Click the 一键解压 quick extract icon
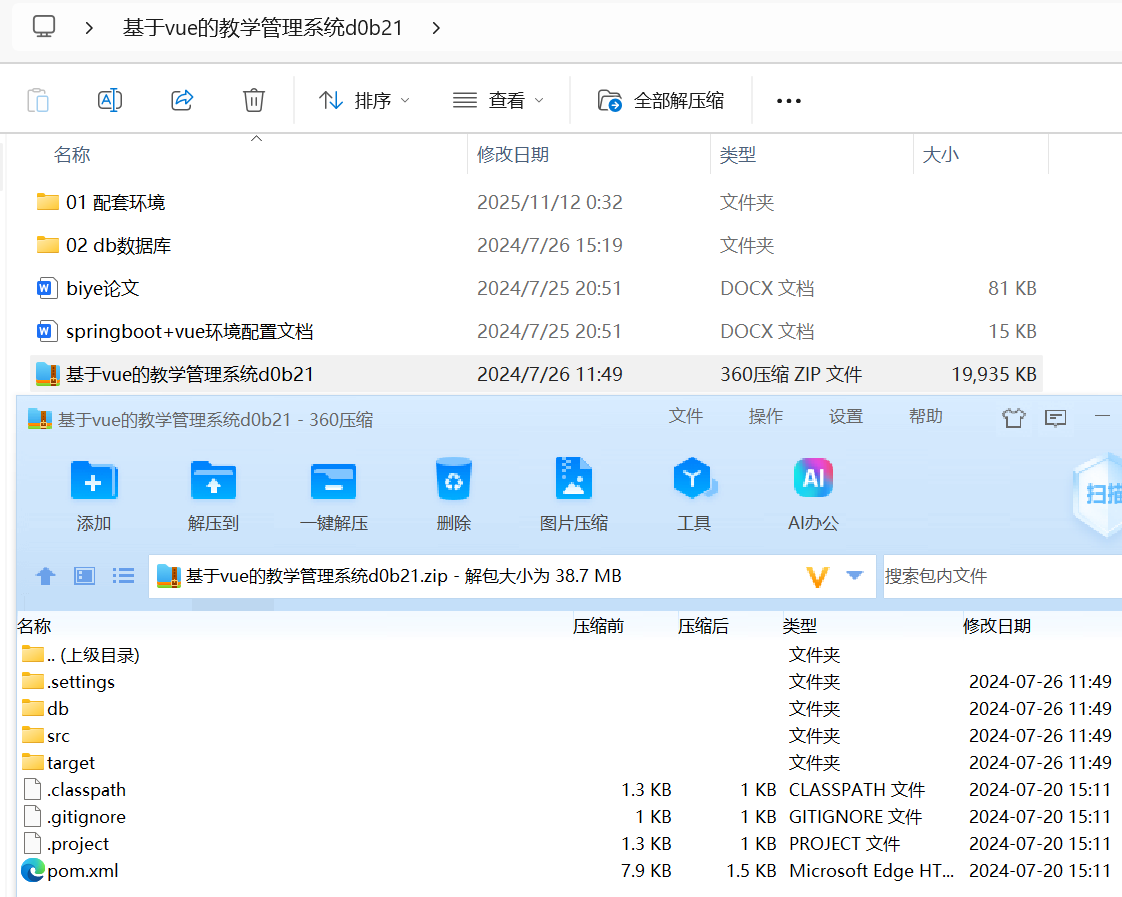Screen dimensions: 1122x897 (x=333, y=490)
